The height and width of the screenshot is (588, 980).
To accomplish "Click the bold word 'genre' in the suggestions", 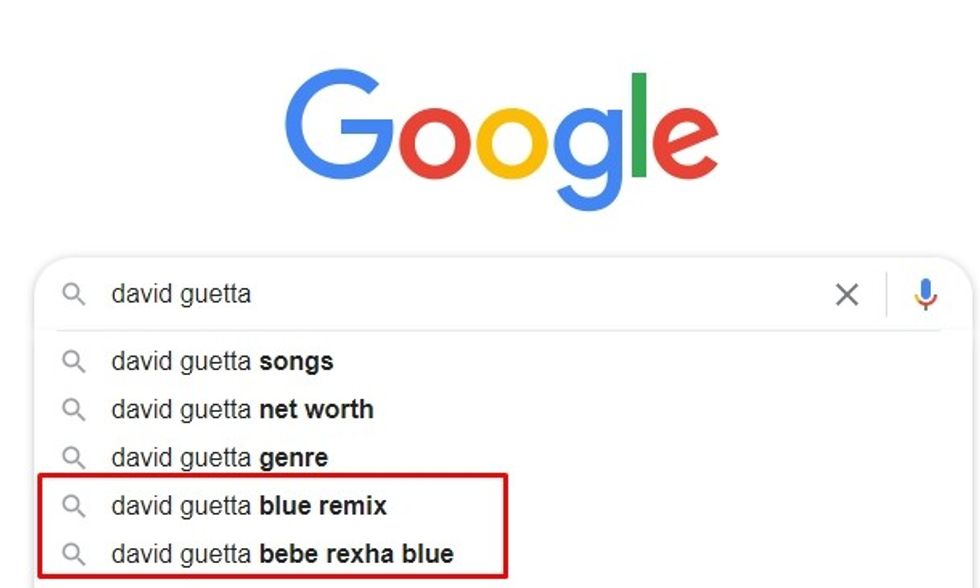I will tap(293, 458).
